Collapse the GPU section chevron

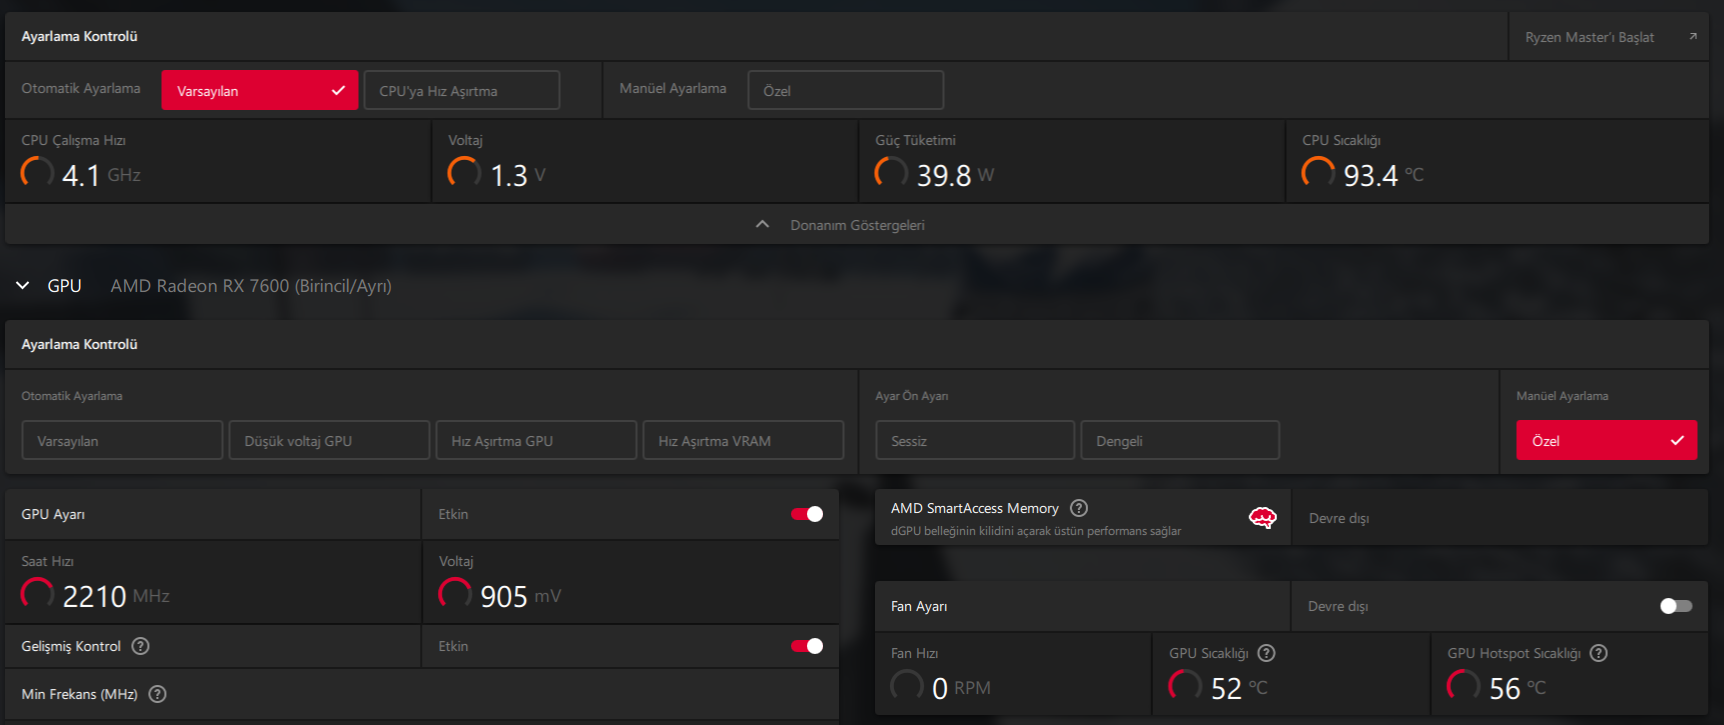click(x=23, y=286)
